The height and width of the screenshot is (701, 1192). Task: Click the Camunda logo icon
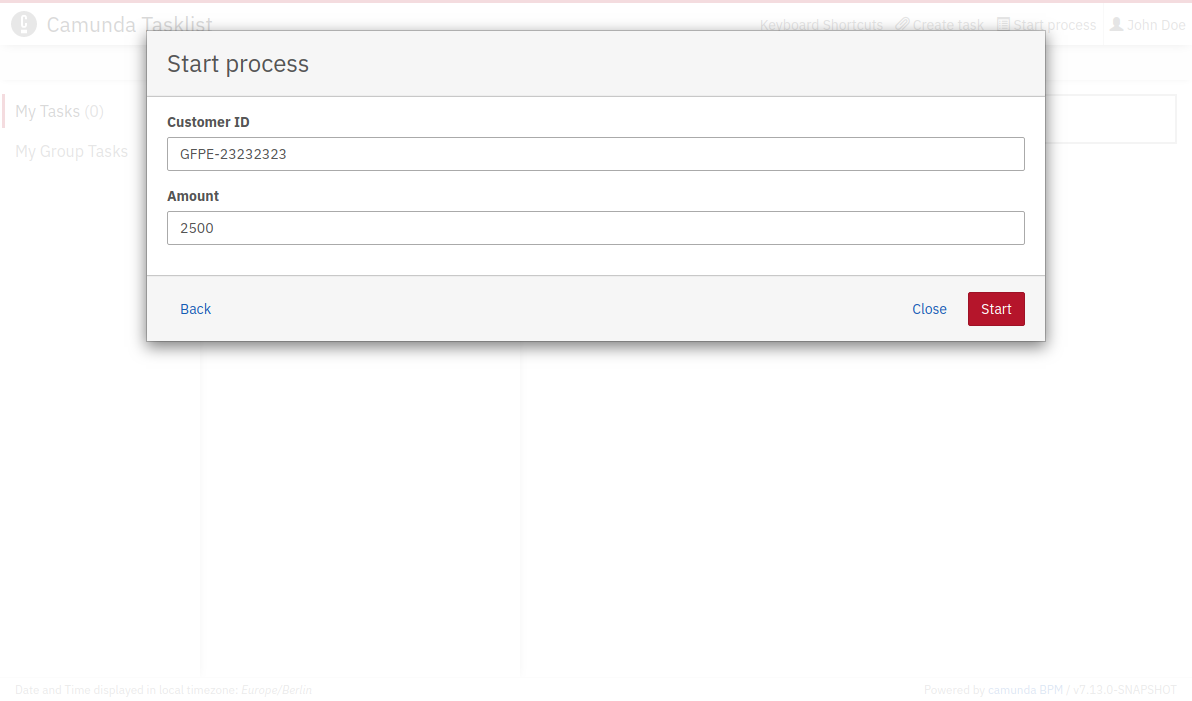pyautogui.click(x=24, y=24)
